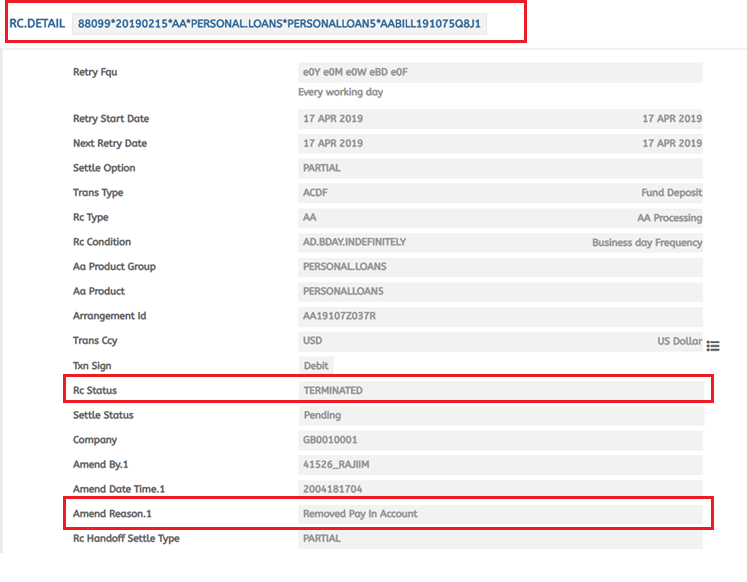Screen dimensions: 747x582
Task: Click the Retry Fqu value field
Action: 500,72
